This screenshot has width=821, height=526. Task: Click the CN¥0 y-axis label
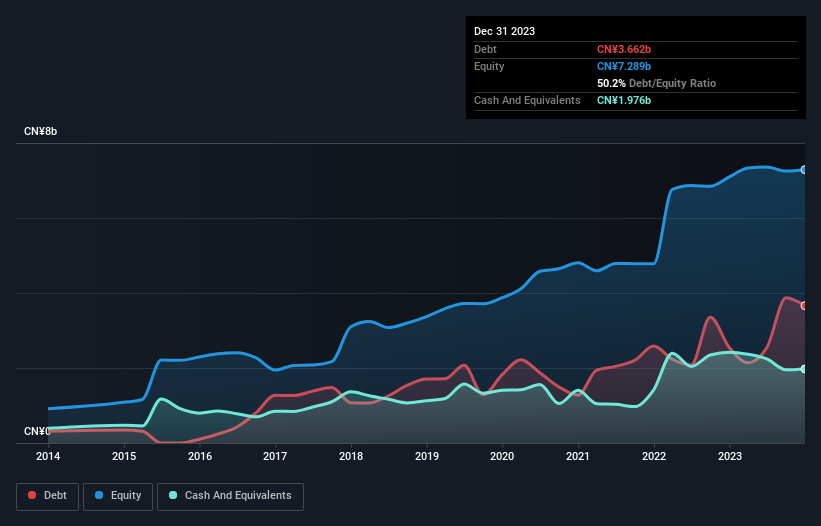[37, 431]
